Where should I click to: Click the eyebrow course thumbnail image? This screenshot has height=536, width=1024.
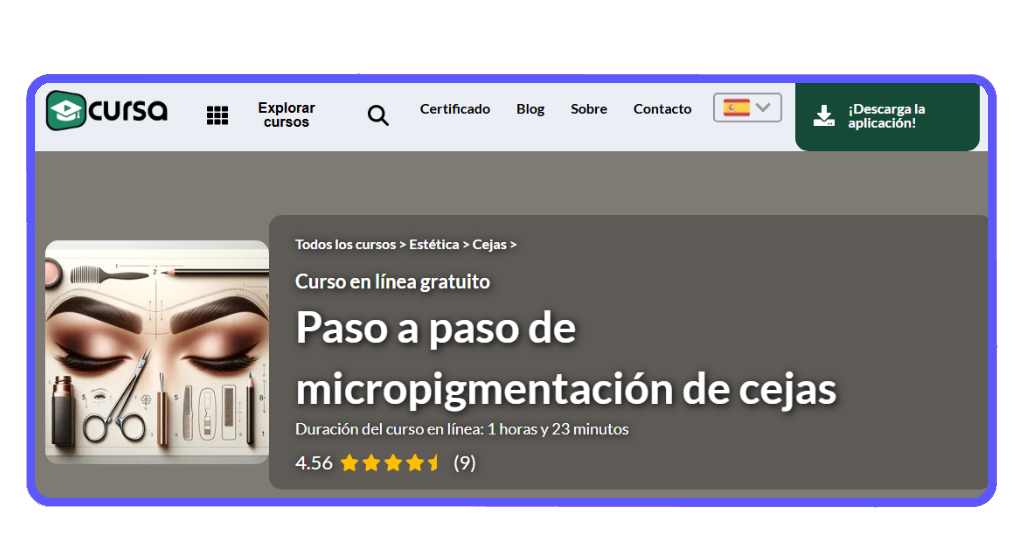[157, 352]
